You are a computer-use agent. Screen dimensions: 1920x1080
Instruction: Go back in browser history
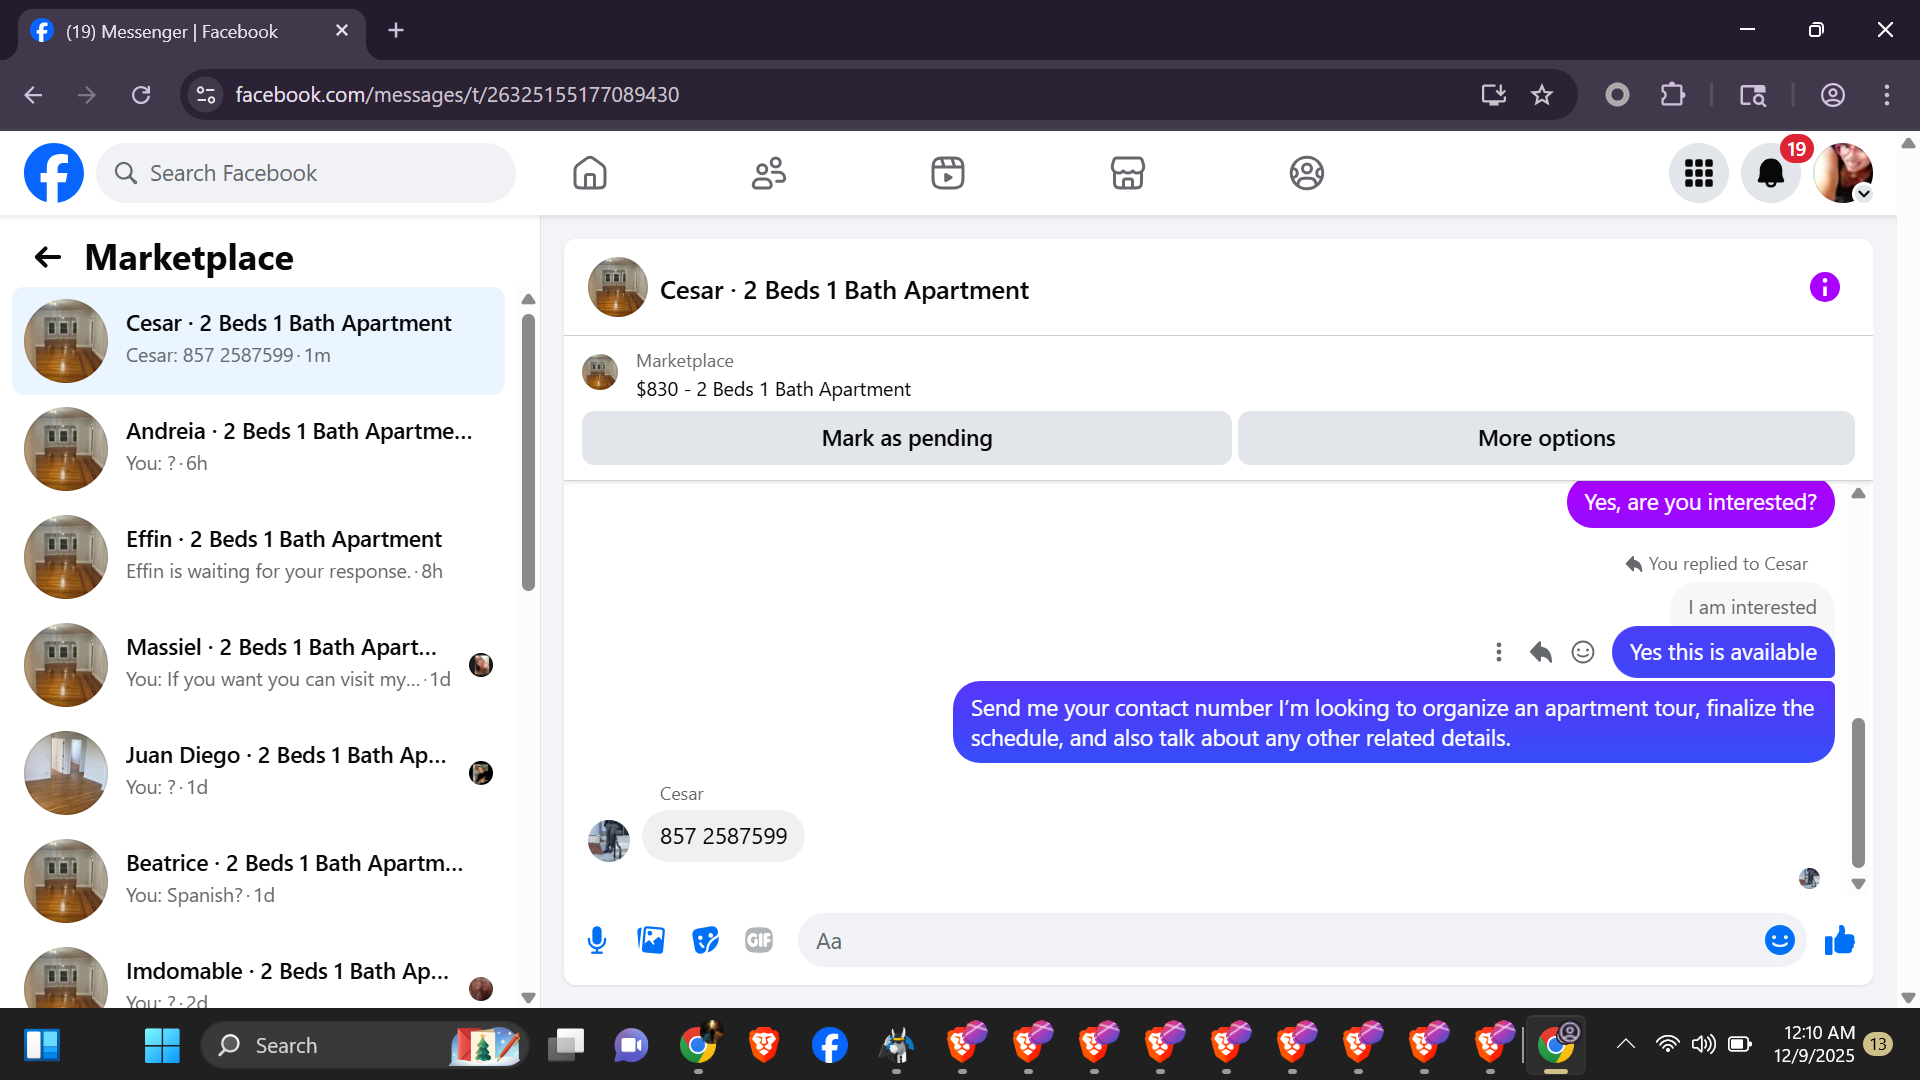click(33, 95)
